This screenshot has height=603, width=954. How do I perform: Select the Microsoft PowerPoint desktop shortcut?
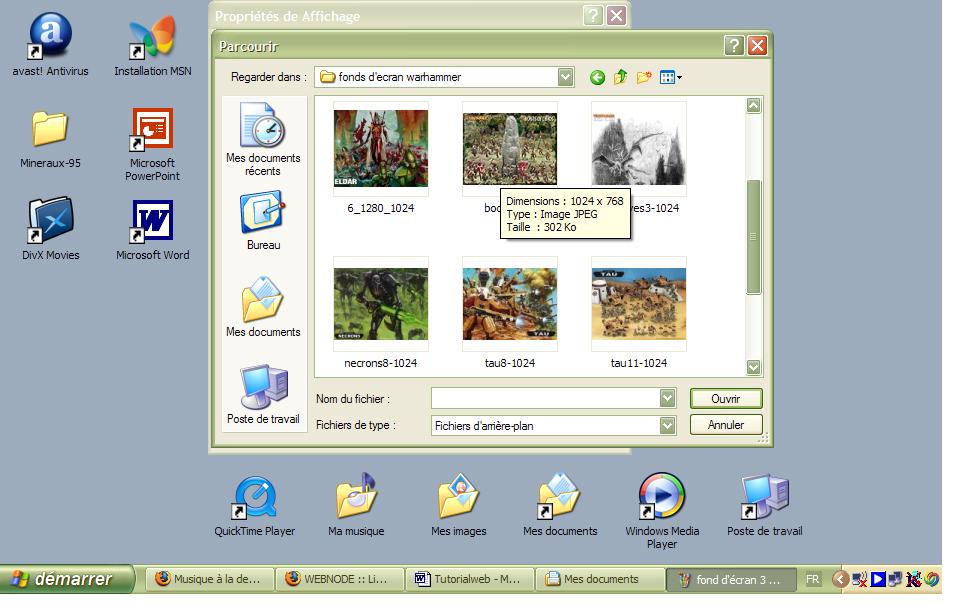[153, 145]
